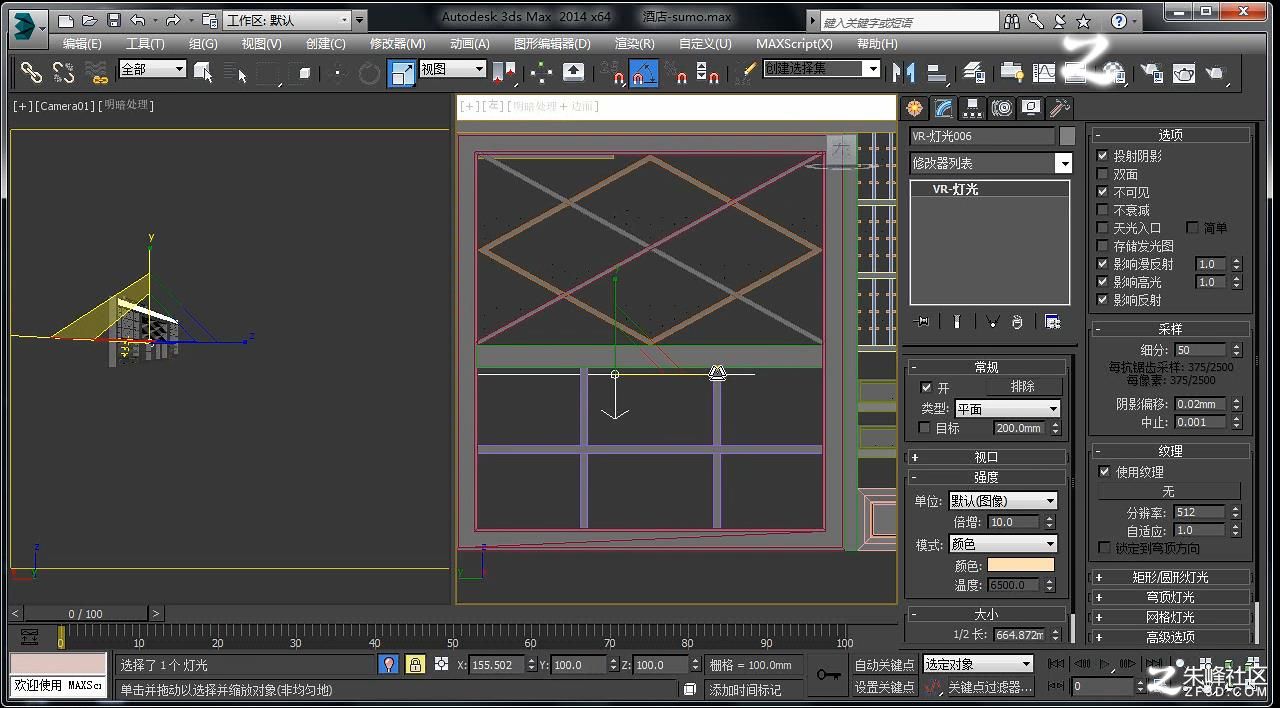
Task: Activate the Select Object arrow tool
Action: tap(204, 72)
